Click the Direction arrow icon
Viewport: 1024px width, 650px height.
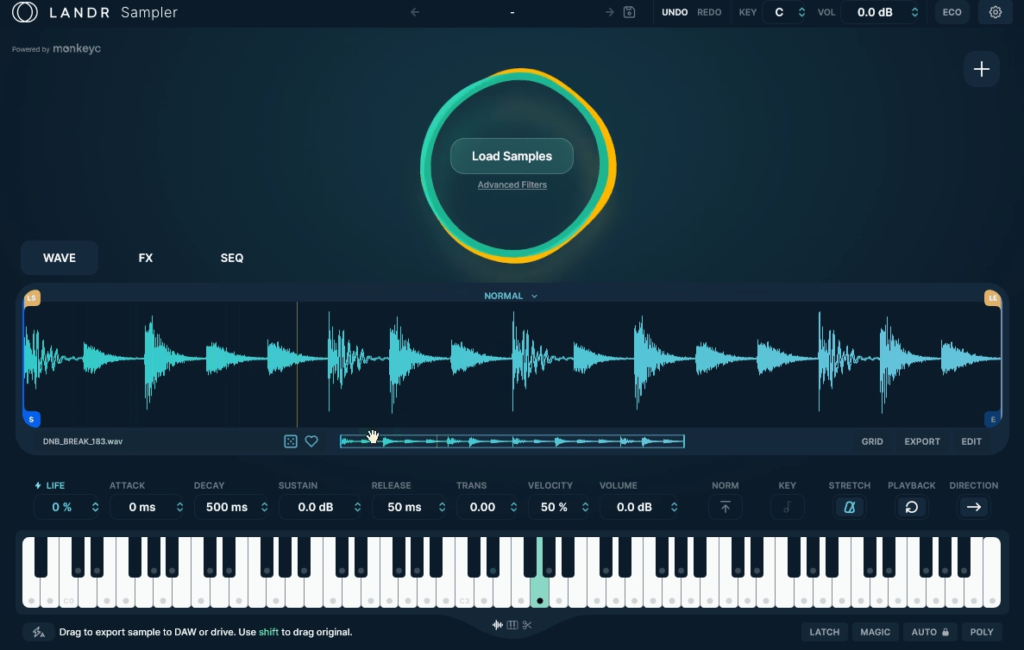973,507
